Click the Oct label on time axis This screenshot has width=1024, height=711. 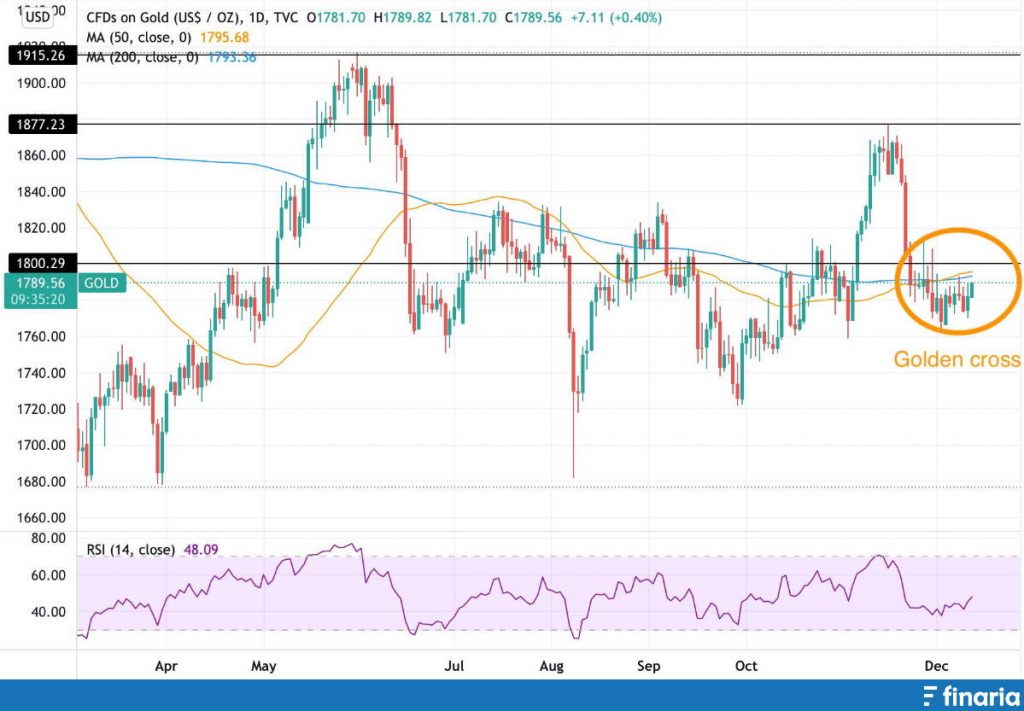746,667
